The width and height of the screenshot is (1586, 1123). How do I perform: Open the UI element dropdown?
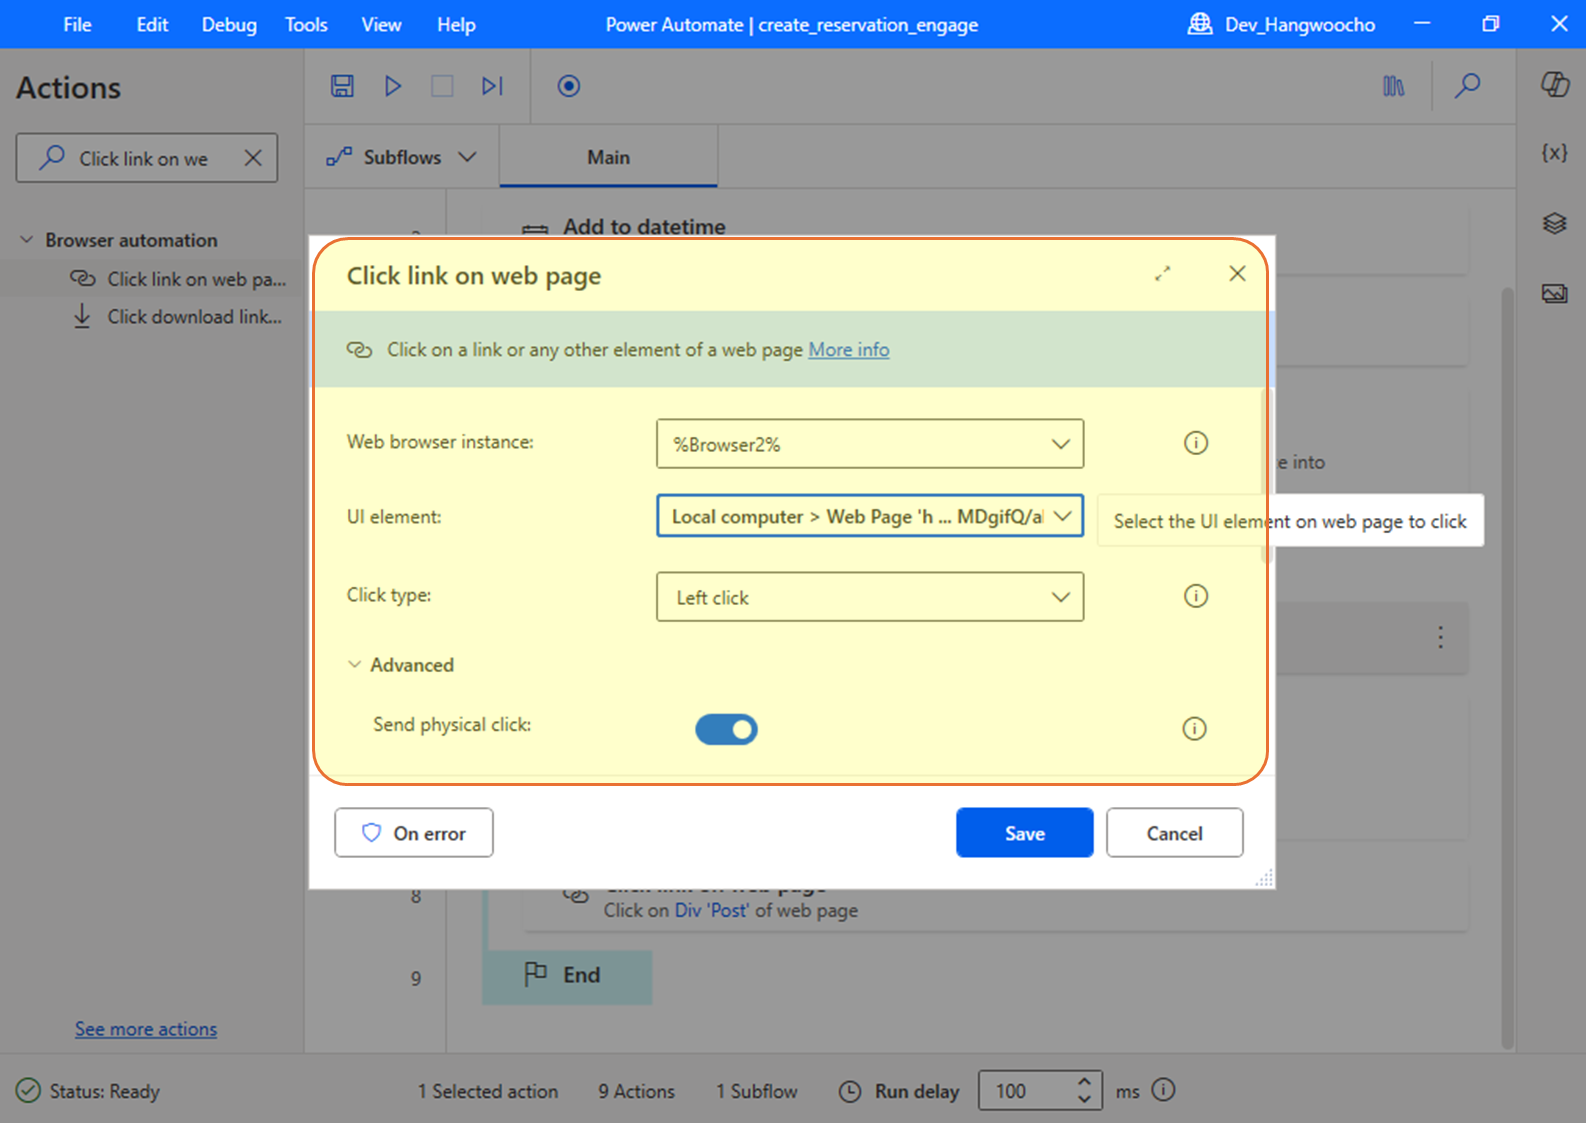[870, 516]
